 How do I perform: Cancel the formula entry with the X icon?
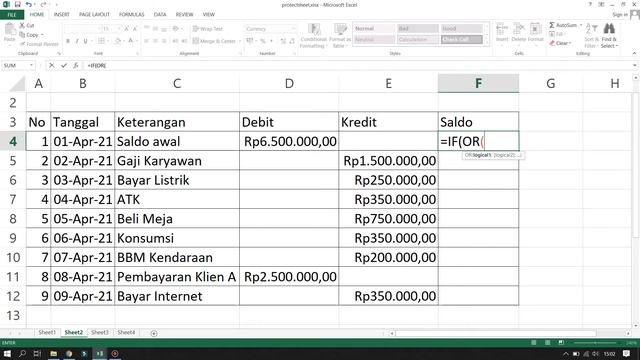pos(51,65)
